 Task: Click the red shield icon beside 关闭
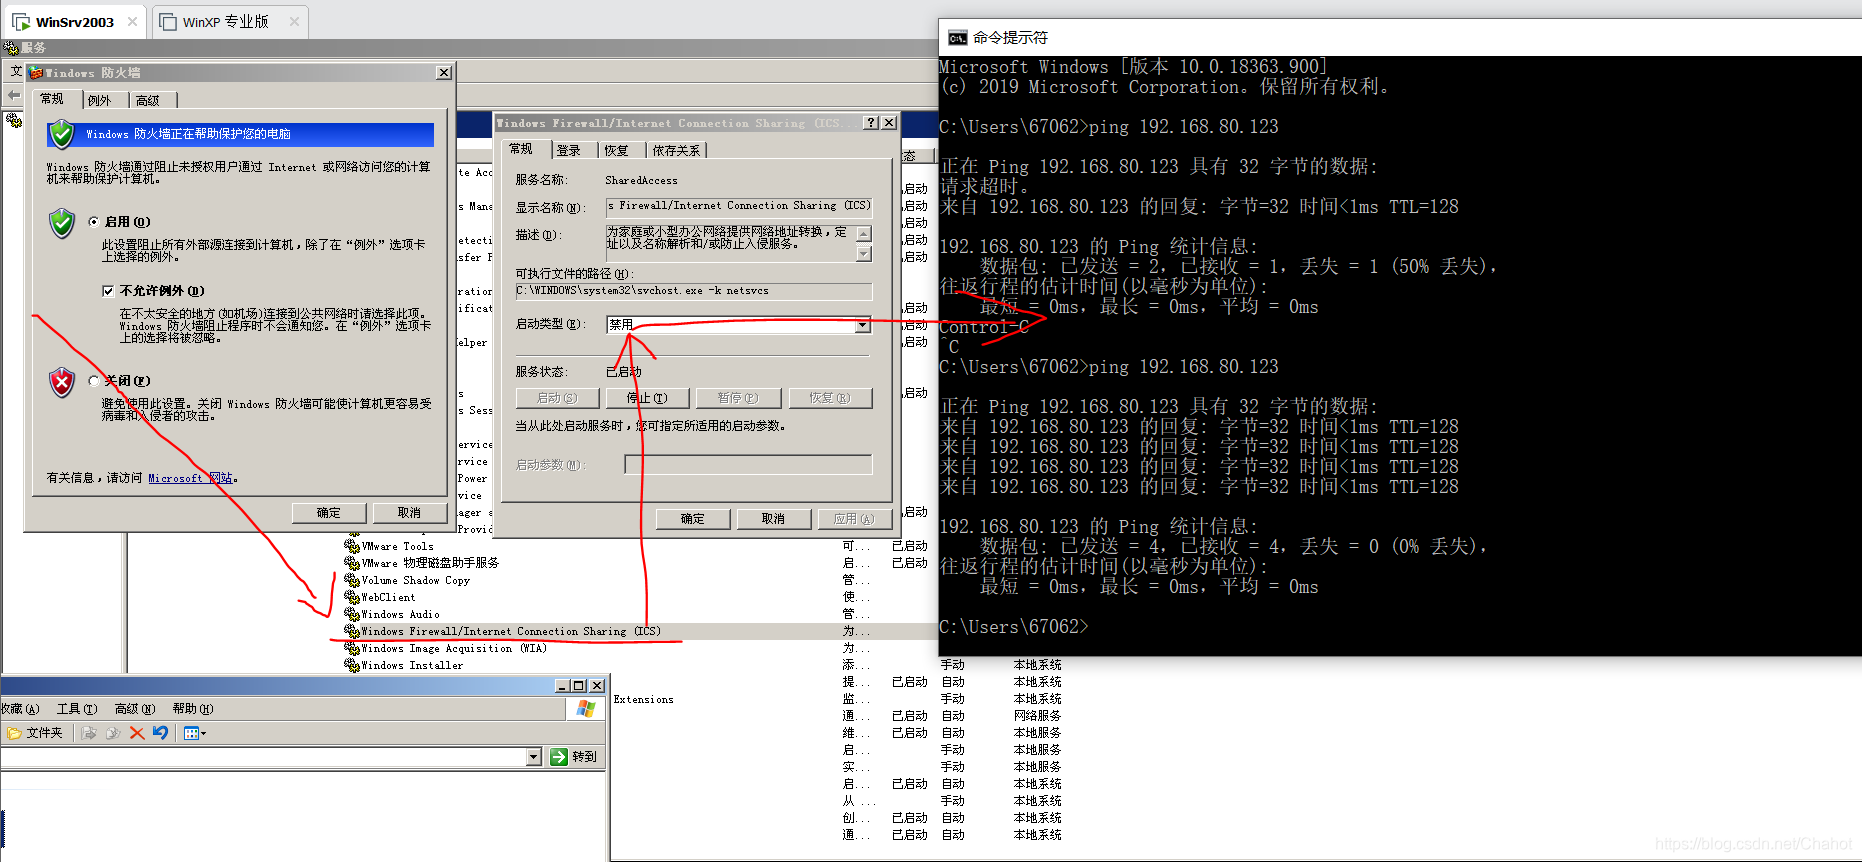(x=62, y=382)
